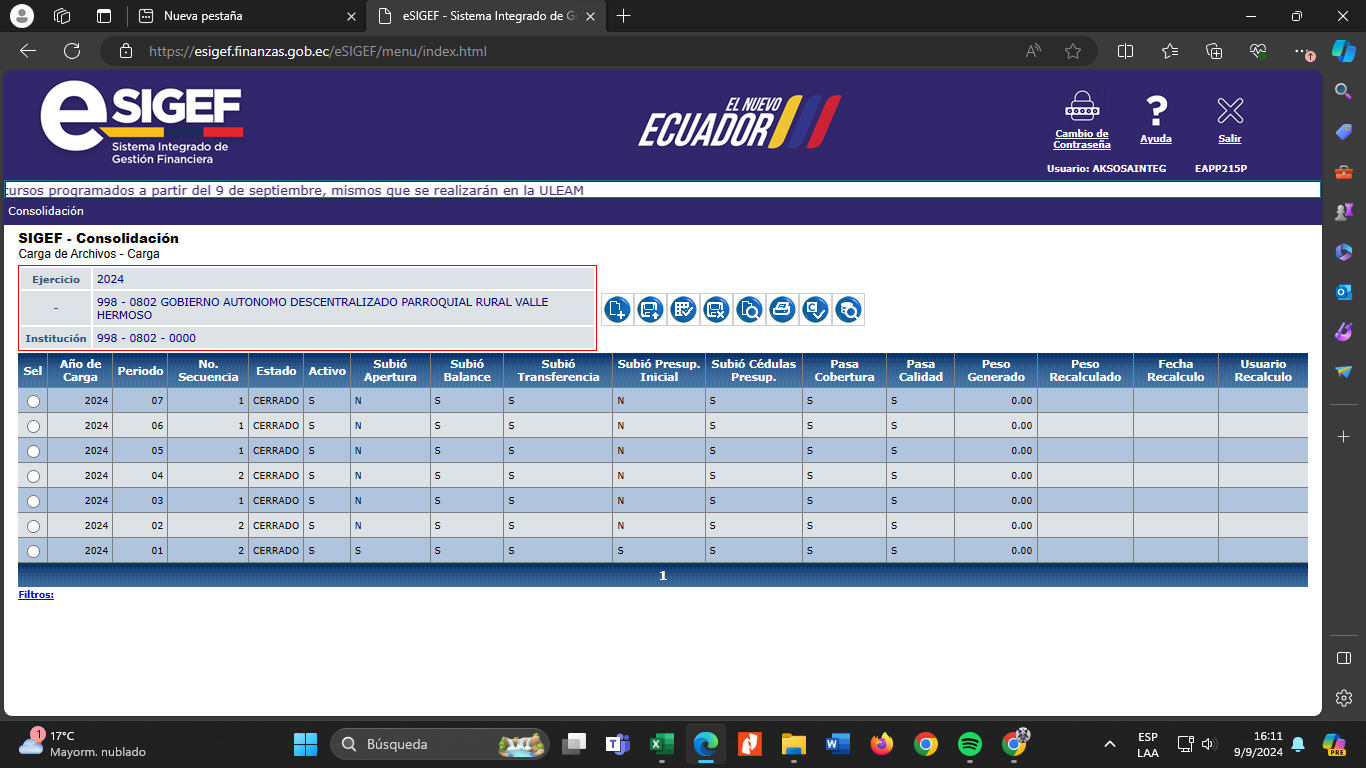This screenshot has height=768, width=1366.
Task: Click the document search magnifier icon
Action: pos(749,310)
